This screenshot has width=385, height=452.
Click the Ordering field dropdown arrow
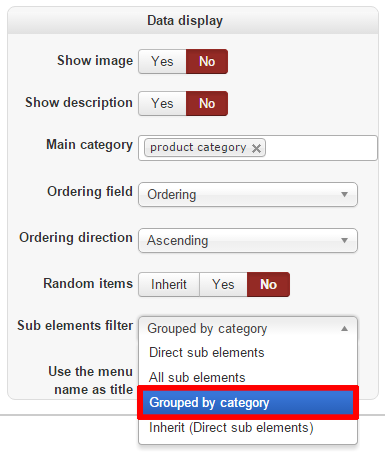point(345,194)
